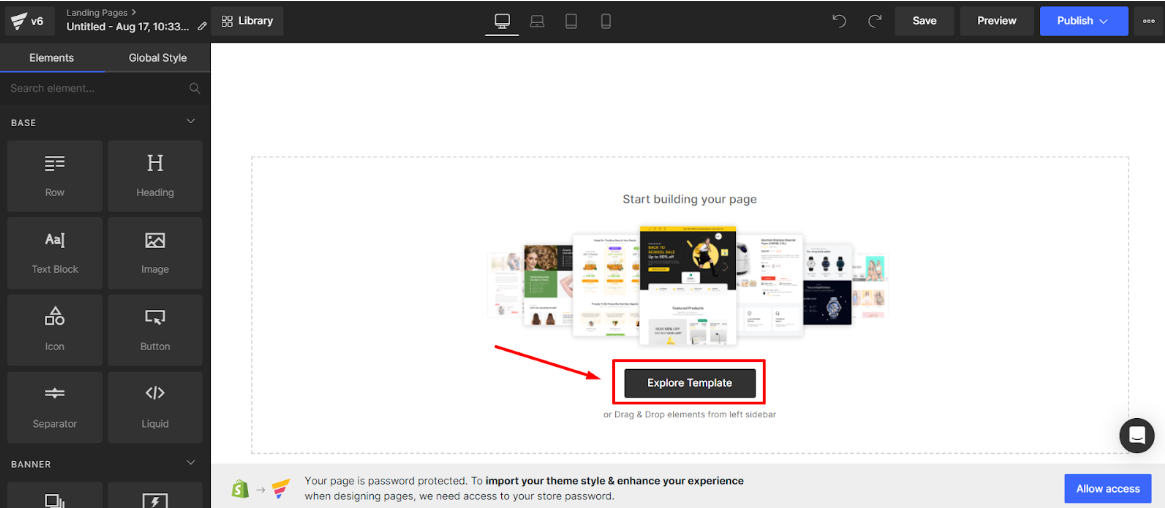Click the Explore Template button
This screenshot has width=1165, height=508.
click(x=689, y=383)
